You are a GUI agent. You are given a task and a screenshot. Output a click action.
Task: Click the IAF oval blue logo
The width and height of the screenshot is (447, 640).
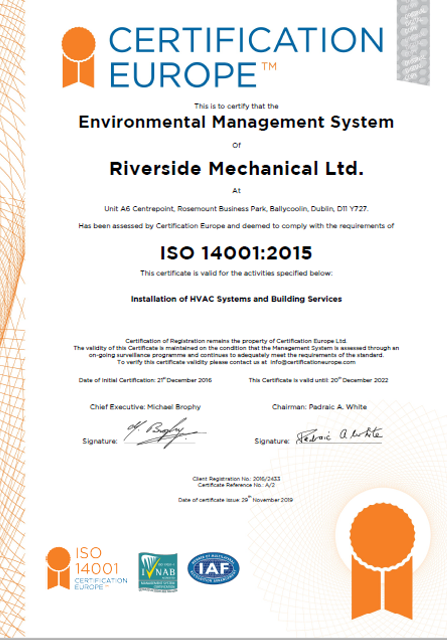[213, 568]
